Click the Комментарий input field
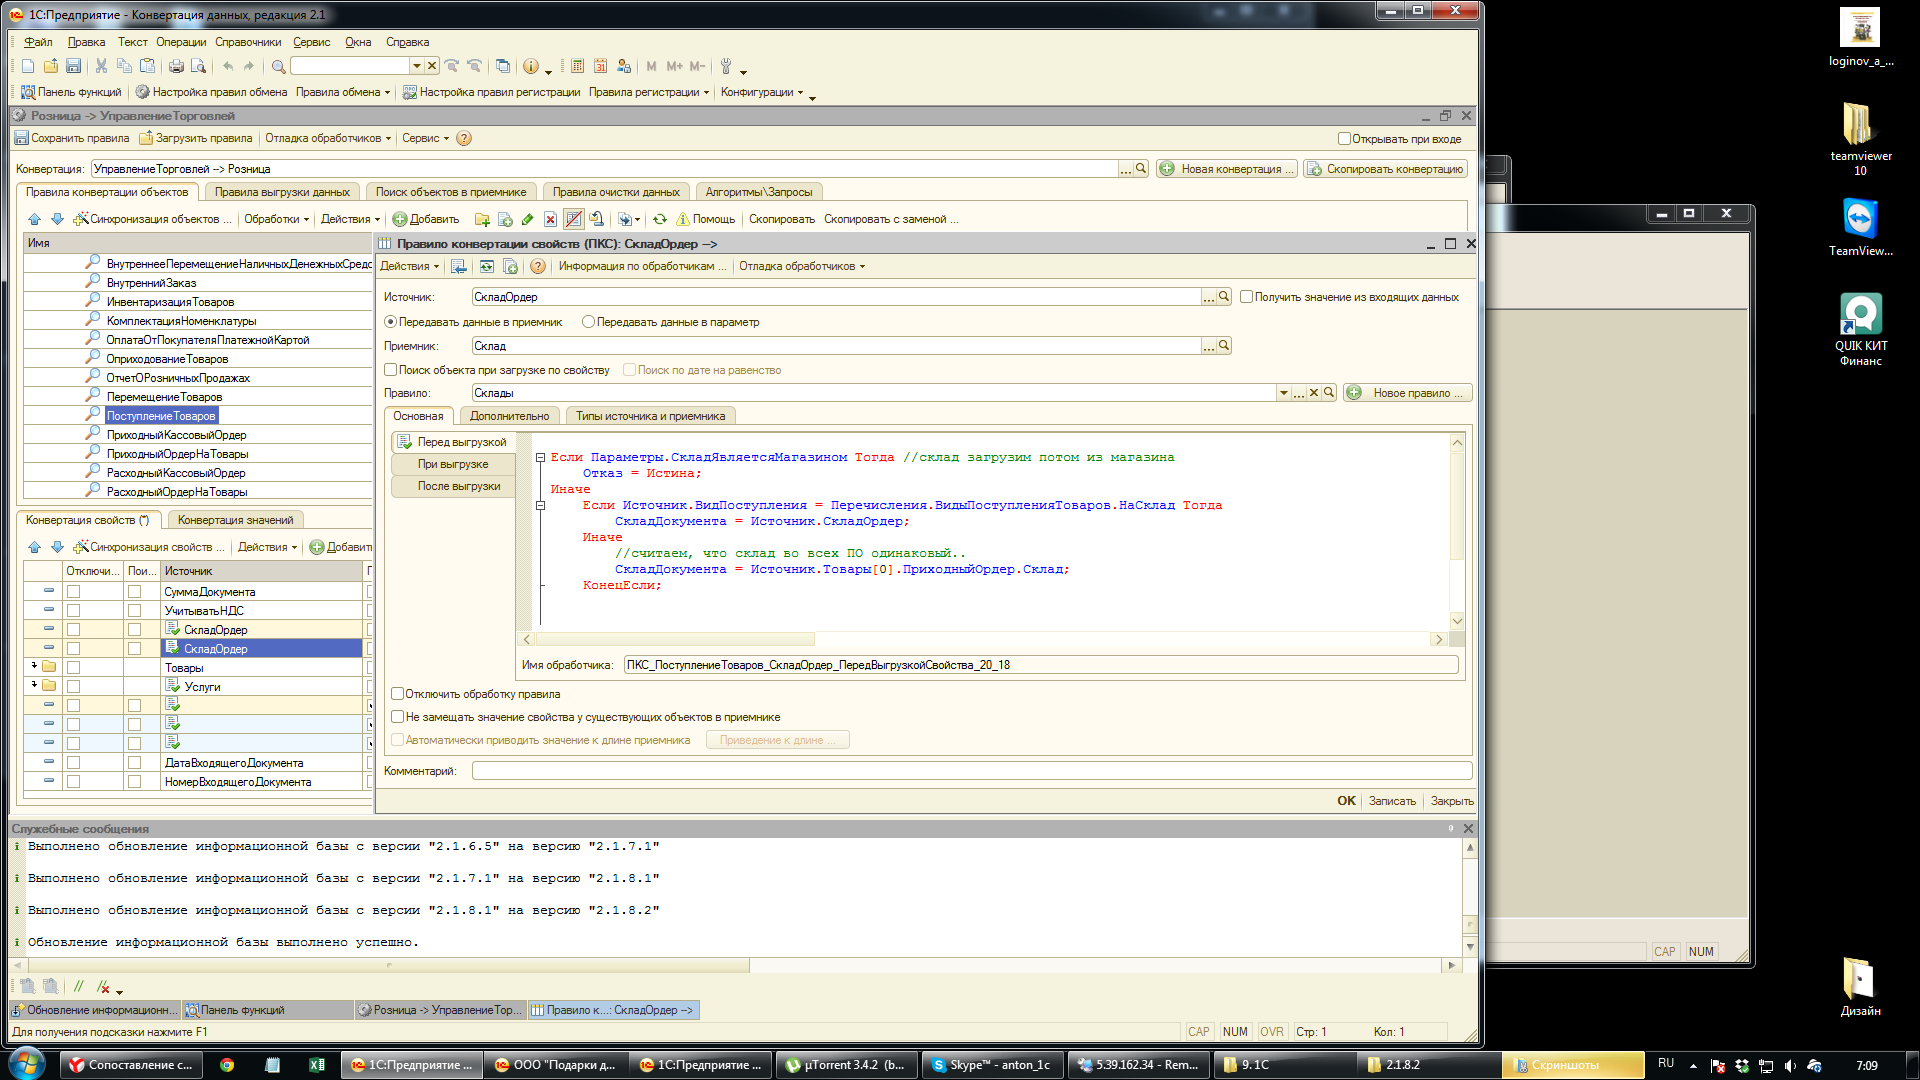The image size is (1920, 1080). (x=970, y=771)
